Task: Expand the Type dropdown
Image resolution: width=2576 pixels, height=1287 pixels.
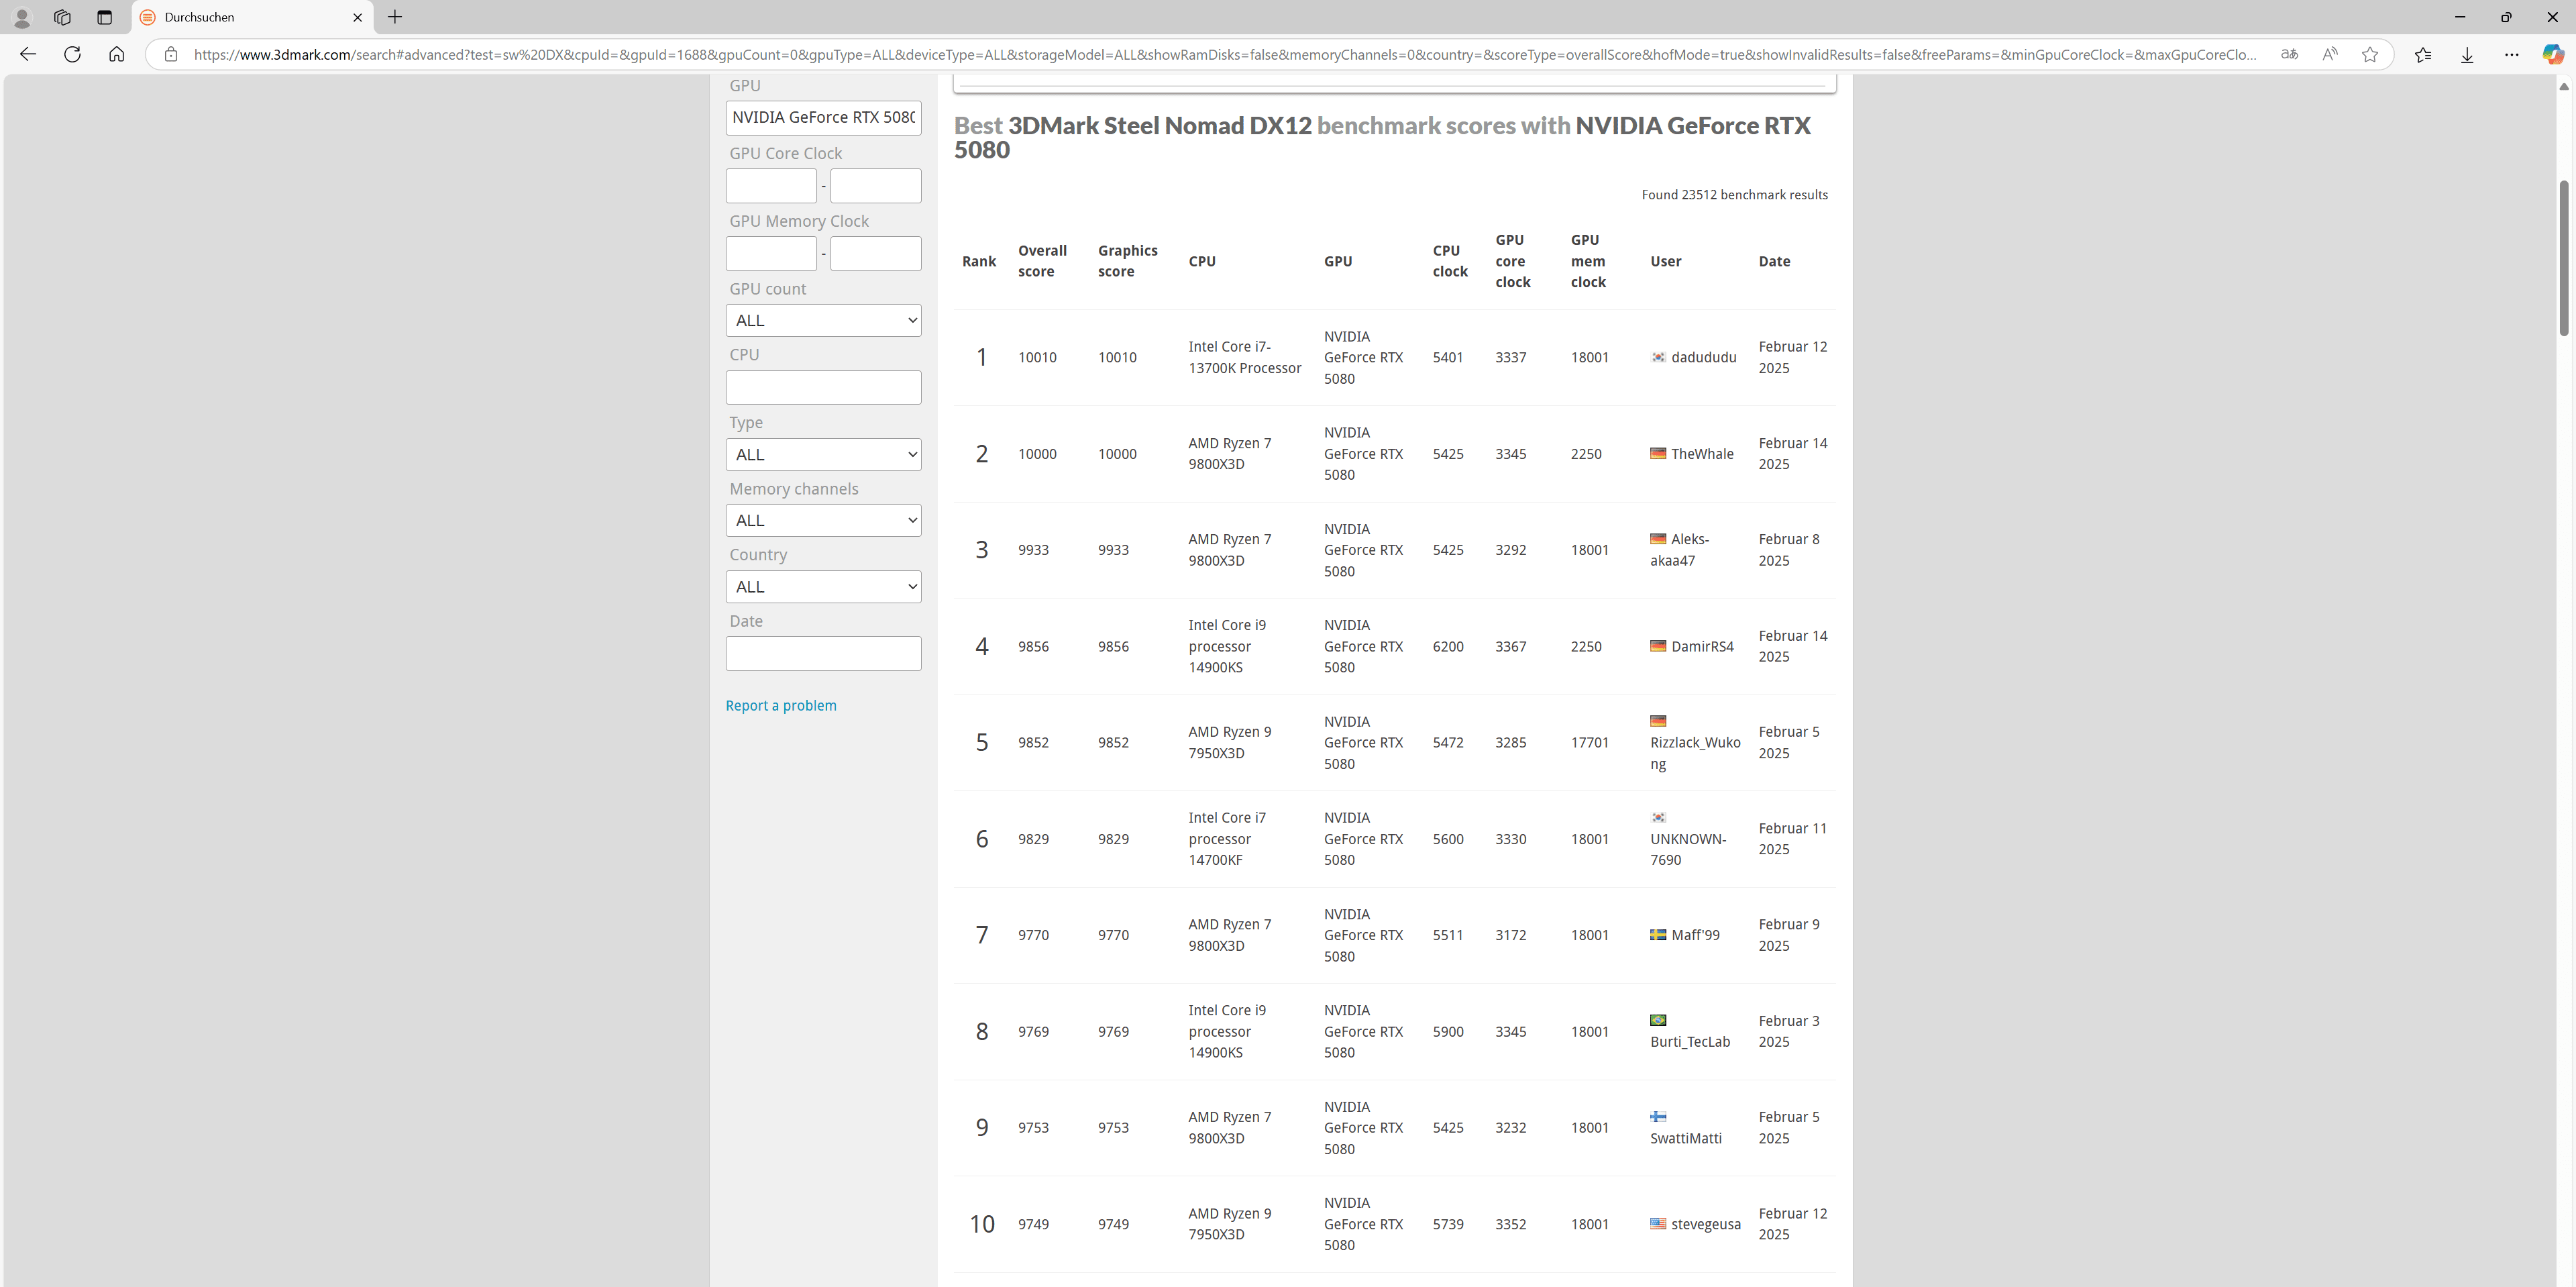Action: (823, 454)
